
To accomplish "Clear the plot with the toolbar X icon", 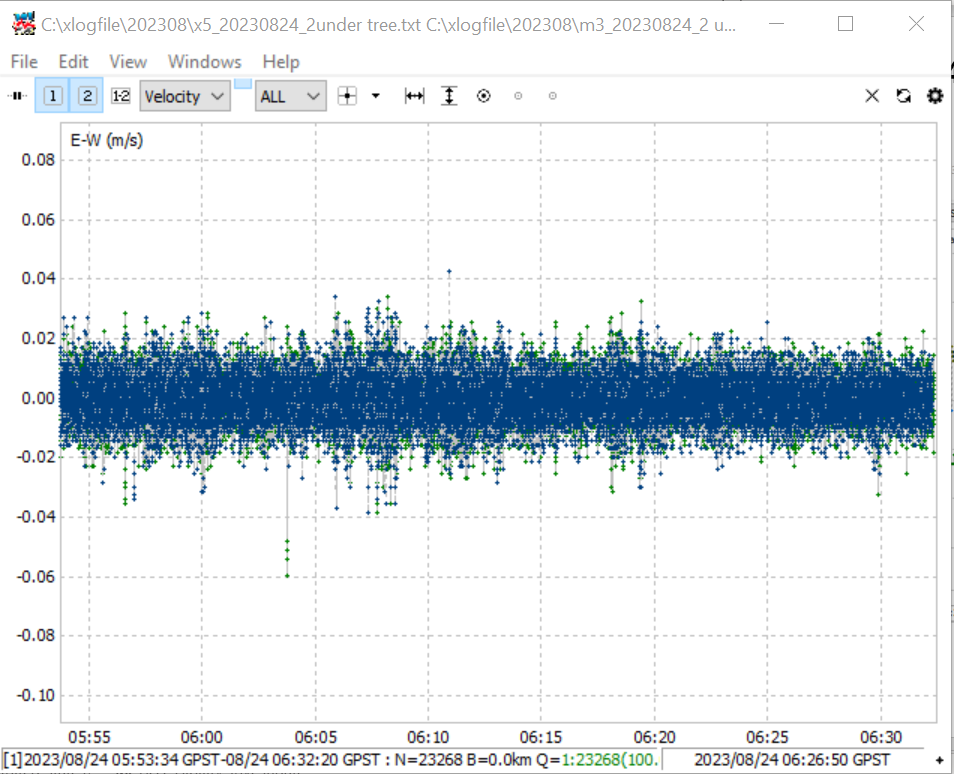I will [x=872, y=96].
